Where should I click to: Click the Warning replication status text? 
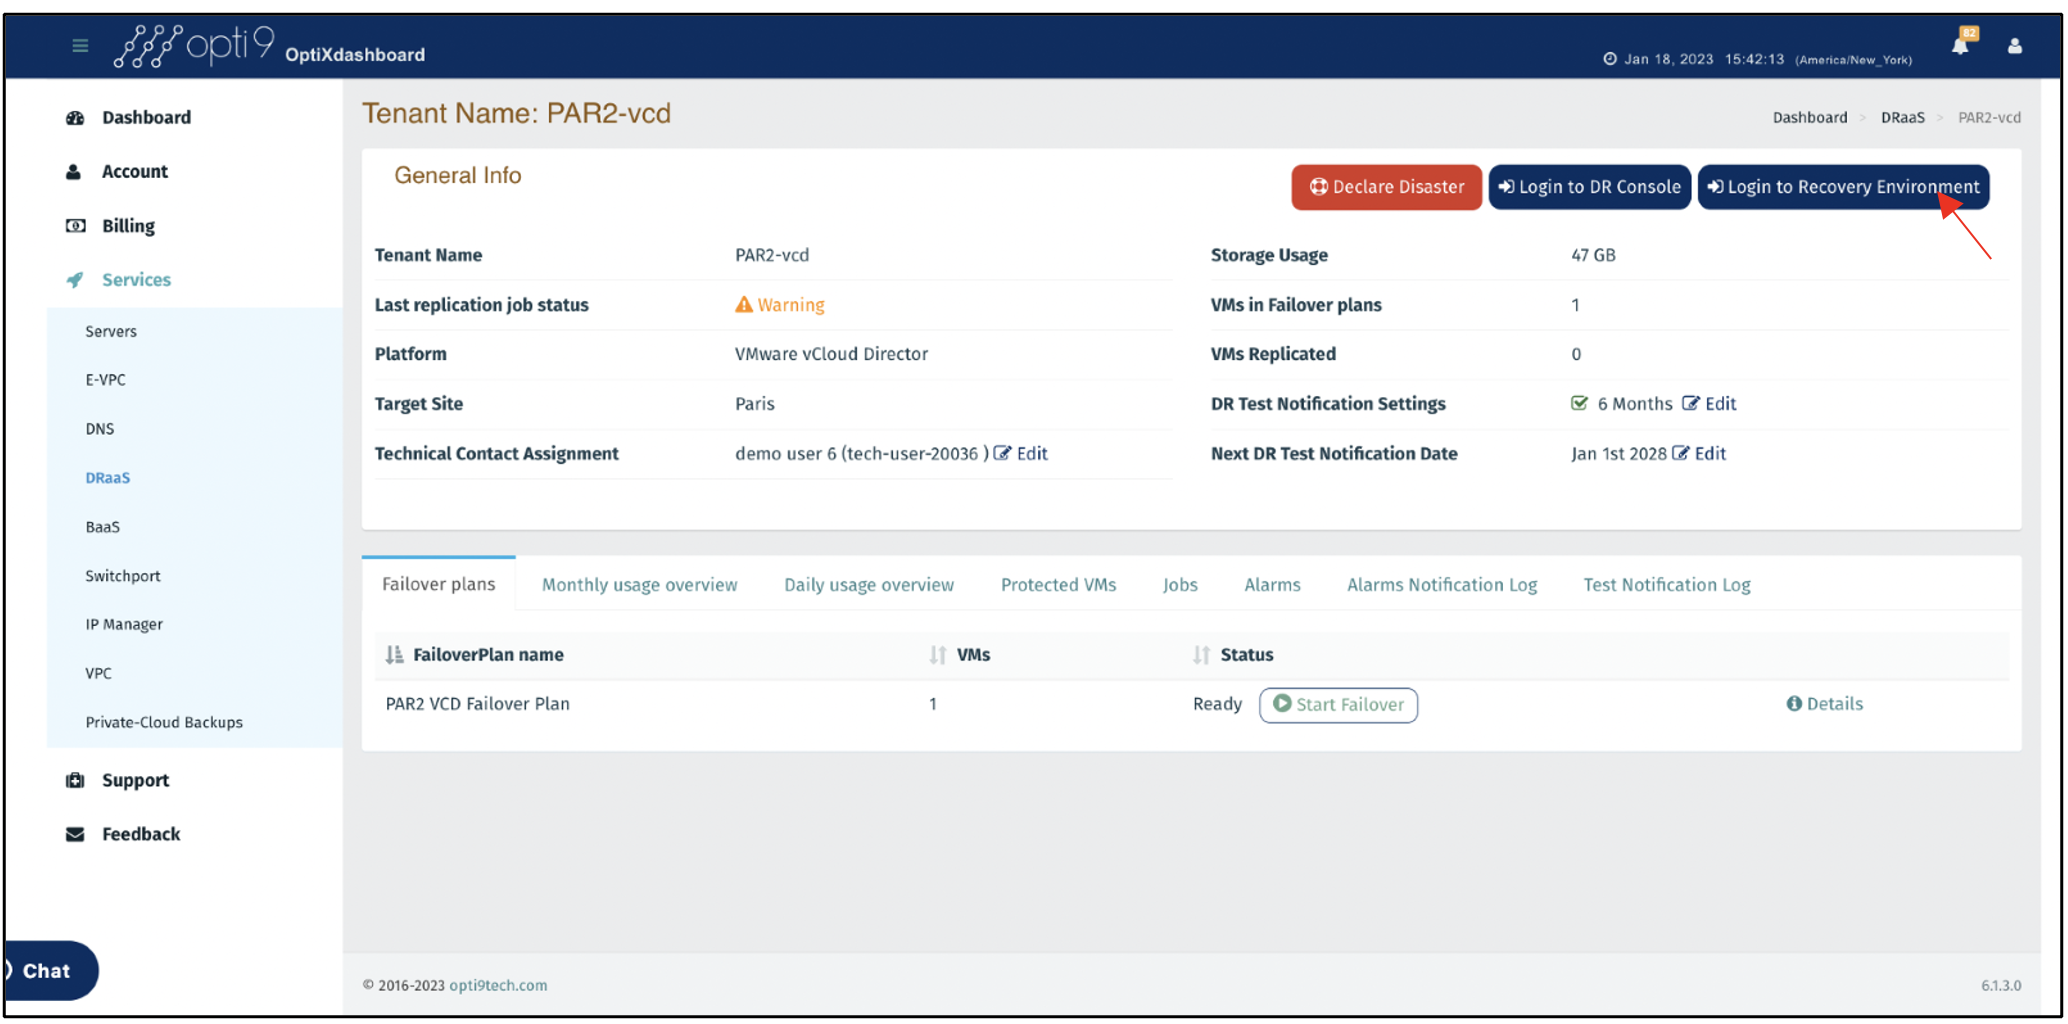[x=791, y=305]
